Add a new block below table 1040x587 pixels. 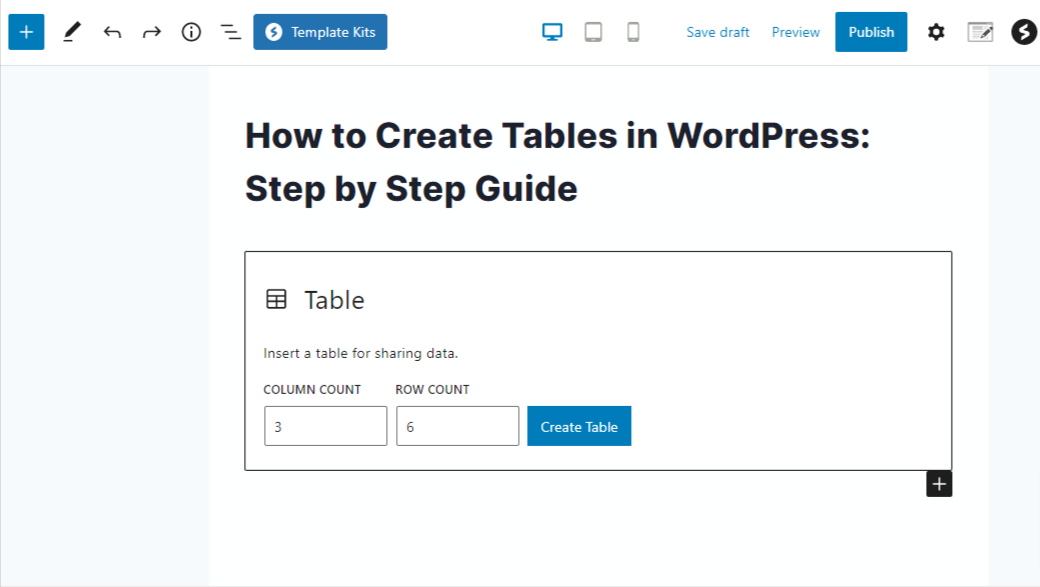(939, 484)
